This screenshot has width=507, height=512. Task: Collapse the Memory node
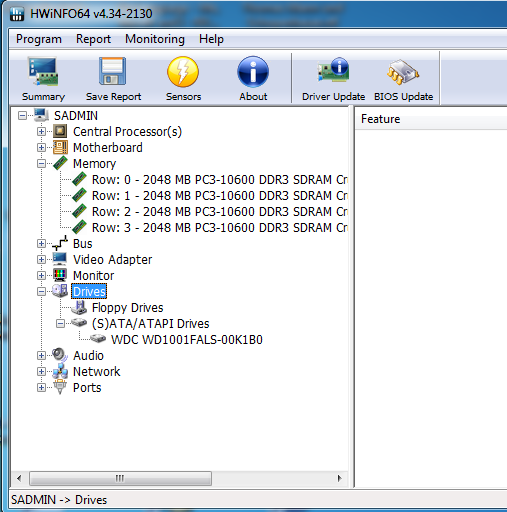coord(41,164)
